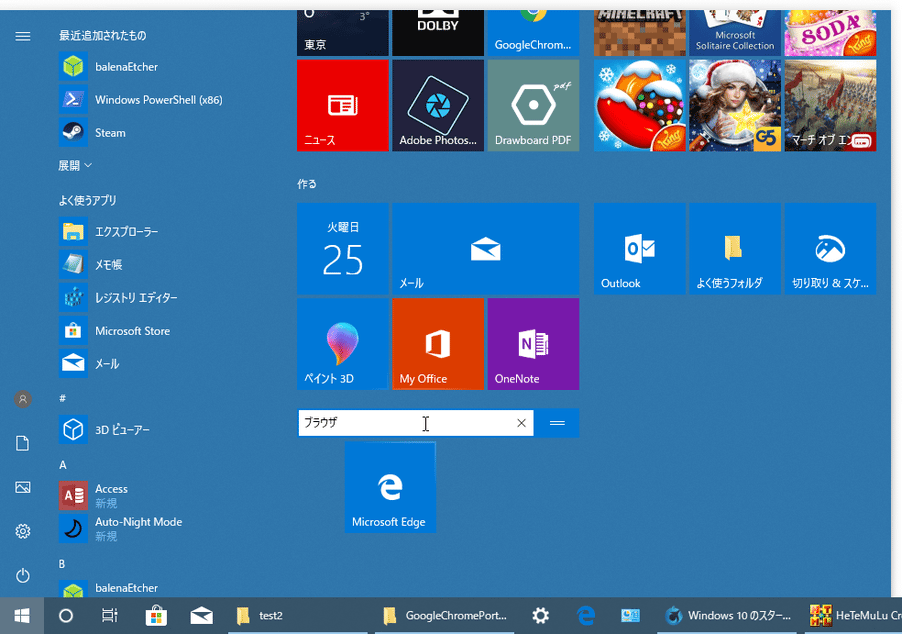Click the Power button in Start sidebar
Image resolution: width=902 pixels, height=634 pixels.
tap(22, 575)
